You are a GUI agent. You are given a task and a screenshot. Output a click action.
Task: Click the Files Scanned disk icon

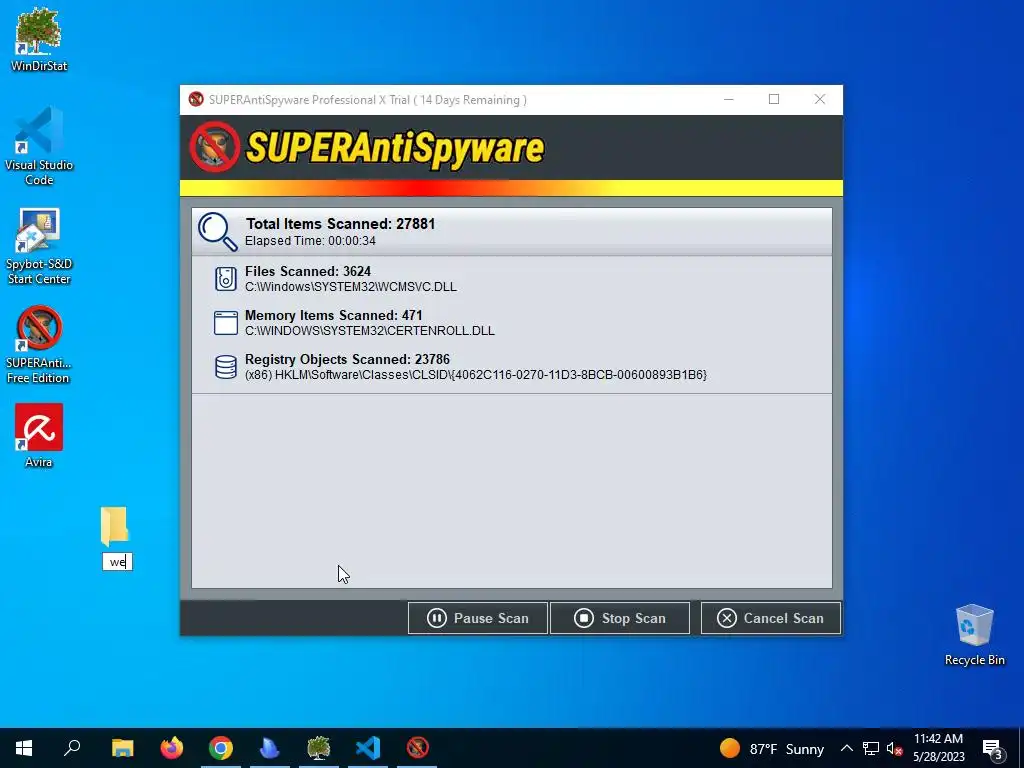coord(226,279)
